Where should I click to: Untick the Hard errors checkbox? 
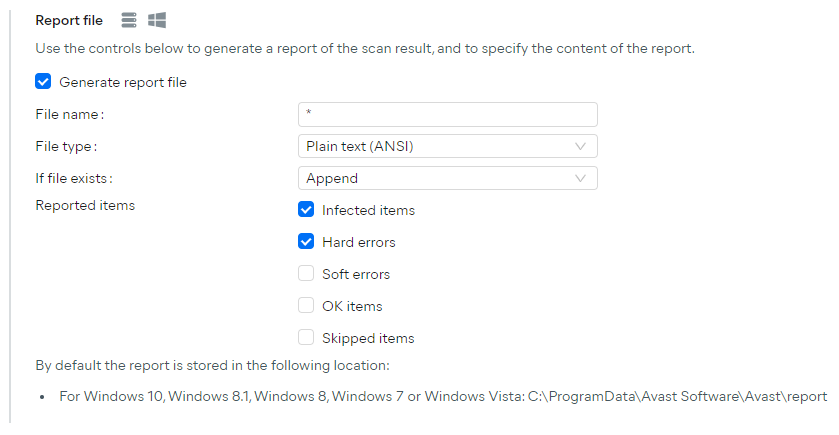pyautogui.click(x=306, y=242)
